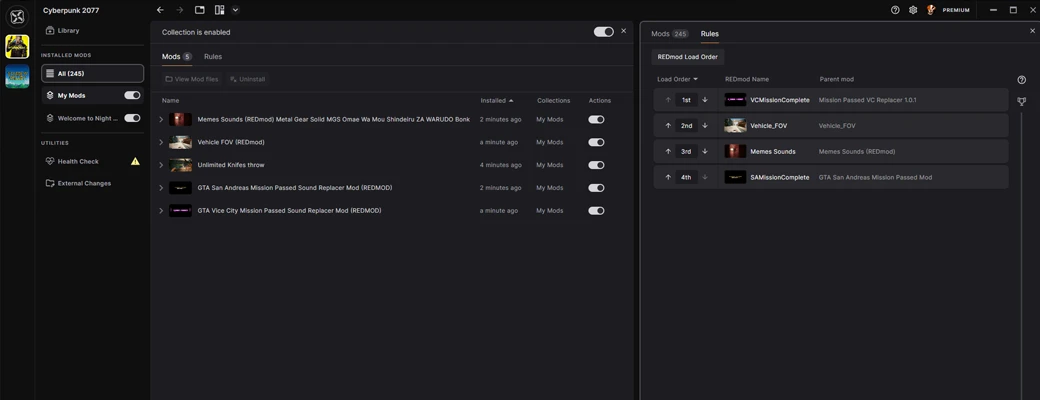Move Vehicle_FOV down in load order

click(x=705, y=125)
